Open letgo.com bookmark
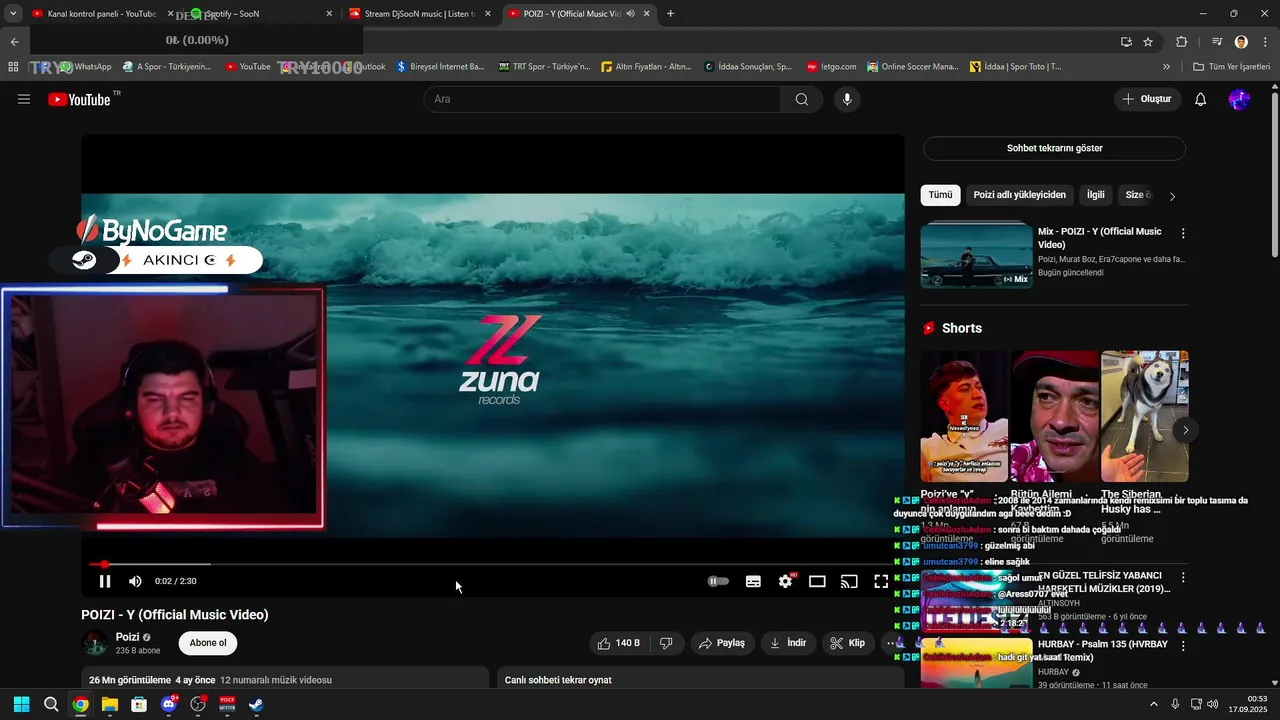This screenshot has width=1280, height=720. click(x=831, y=67)
